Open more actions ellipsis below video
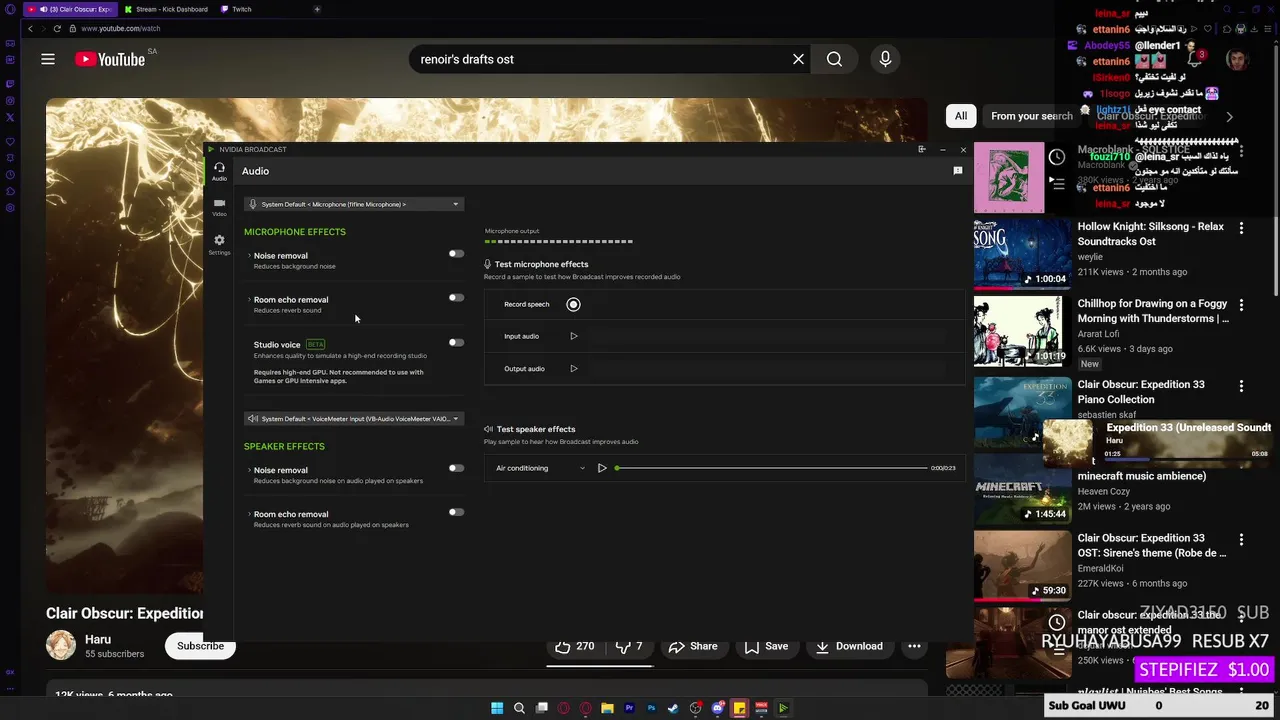The image size is (1280, 720). pyautogui.click(x=914, y=646)
